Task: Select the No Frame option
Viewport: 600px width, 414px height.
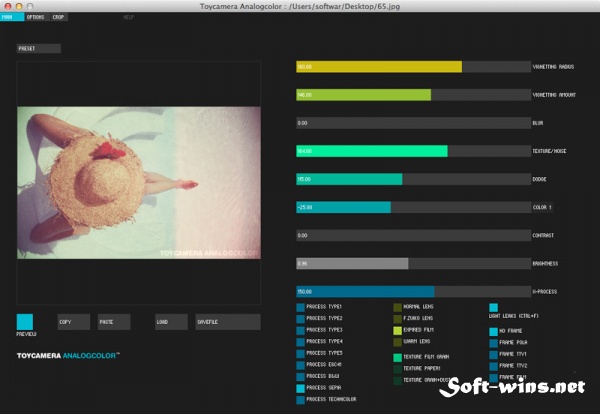Action: (x=494, y=331)
